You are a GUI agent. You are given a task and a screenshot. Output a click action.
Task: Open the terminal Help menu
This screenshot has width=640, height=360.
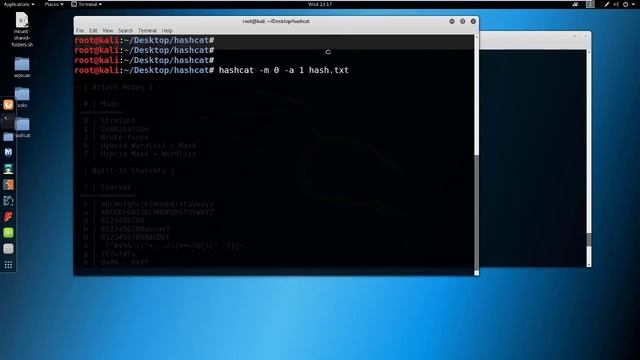pos(167,31)
